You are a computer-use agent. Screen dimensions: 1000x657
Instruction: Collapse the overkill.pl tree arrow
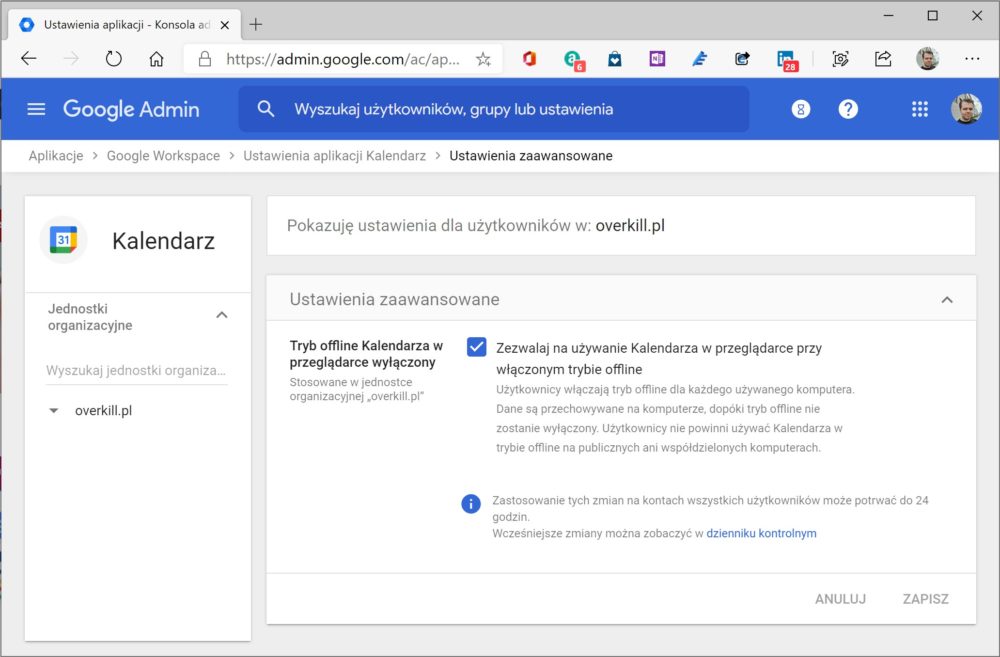click(54, 411)
